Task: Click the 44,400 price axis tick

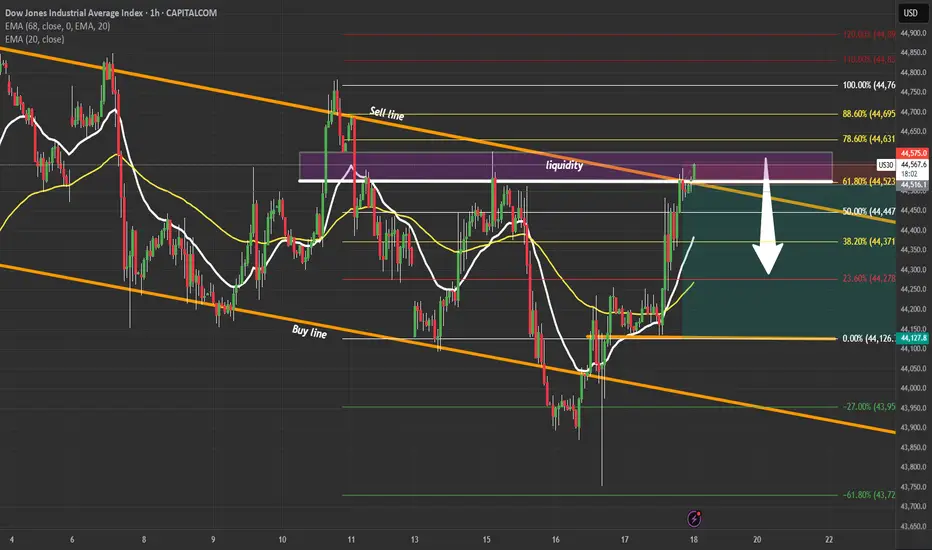Action: (914, 230)
